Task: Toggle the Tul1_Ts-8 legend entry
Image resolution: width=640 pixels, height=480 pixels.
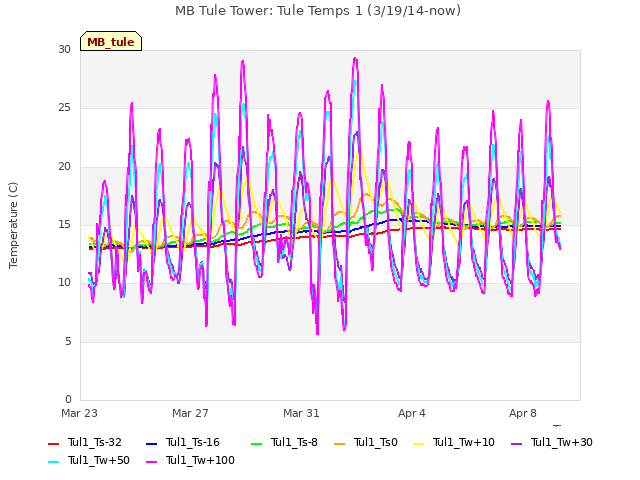Action: tap(284, 442)
